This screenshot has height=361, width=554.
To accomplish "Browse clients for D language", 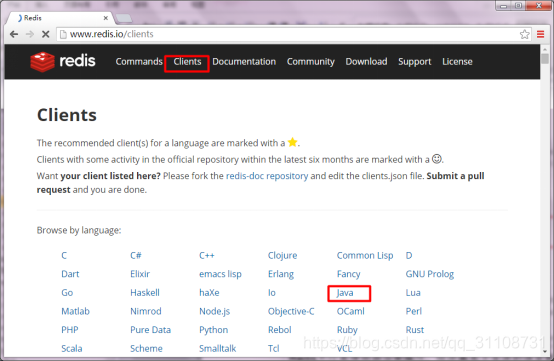I will pyautogui.click(x=409, y=255).
